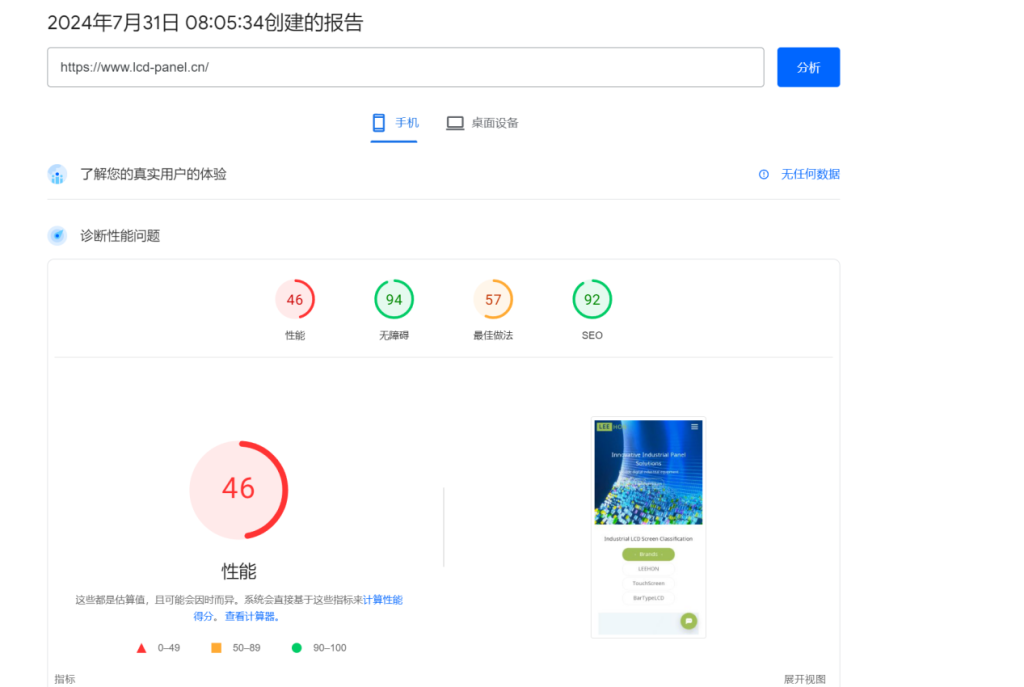Click the phone icon in 手机 tab
This screenshot has height=687, width=1024.
click(x=379, y=123)
